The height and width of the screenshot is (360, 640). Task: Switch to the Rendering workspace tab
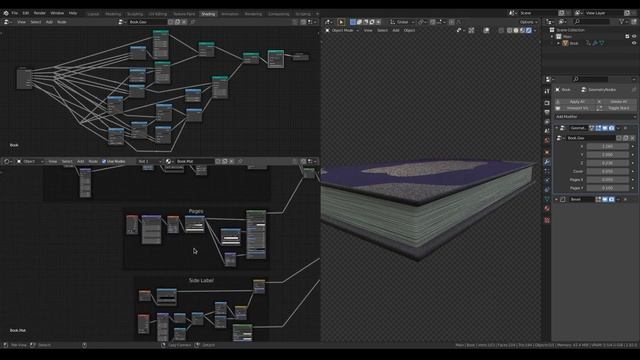point(253,14)
